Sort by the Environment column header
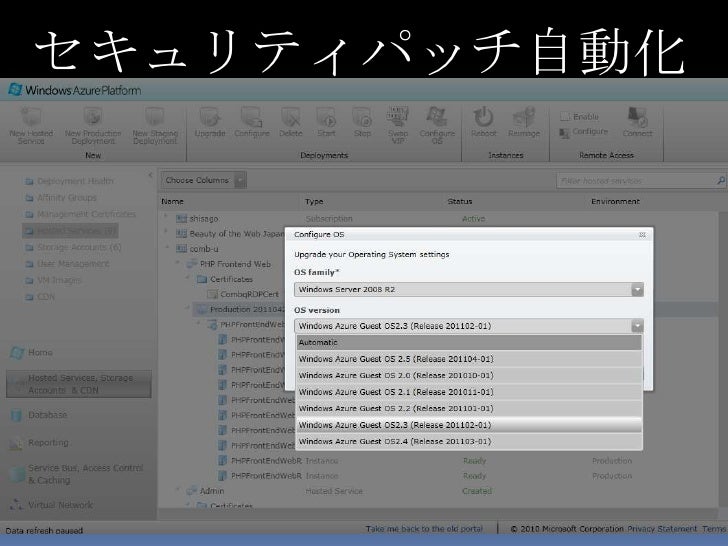This screenshot has height=546, width=728. (615, 202)
